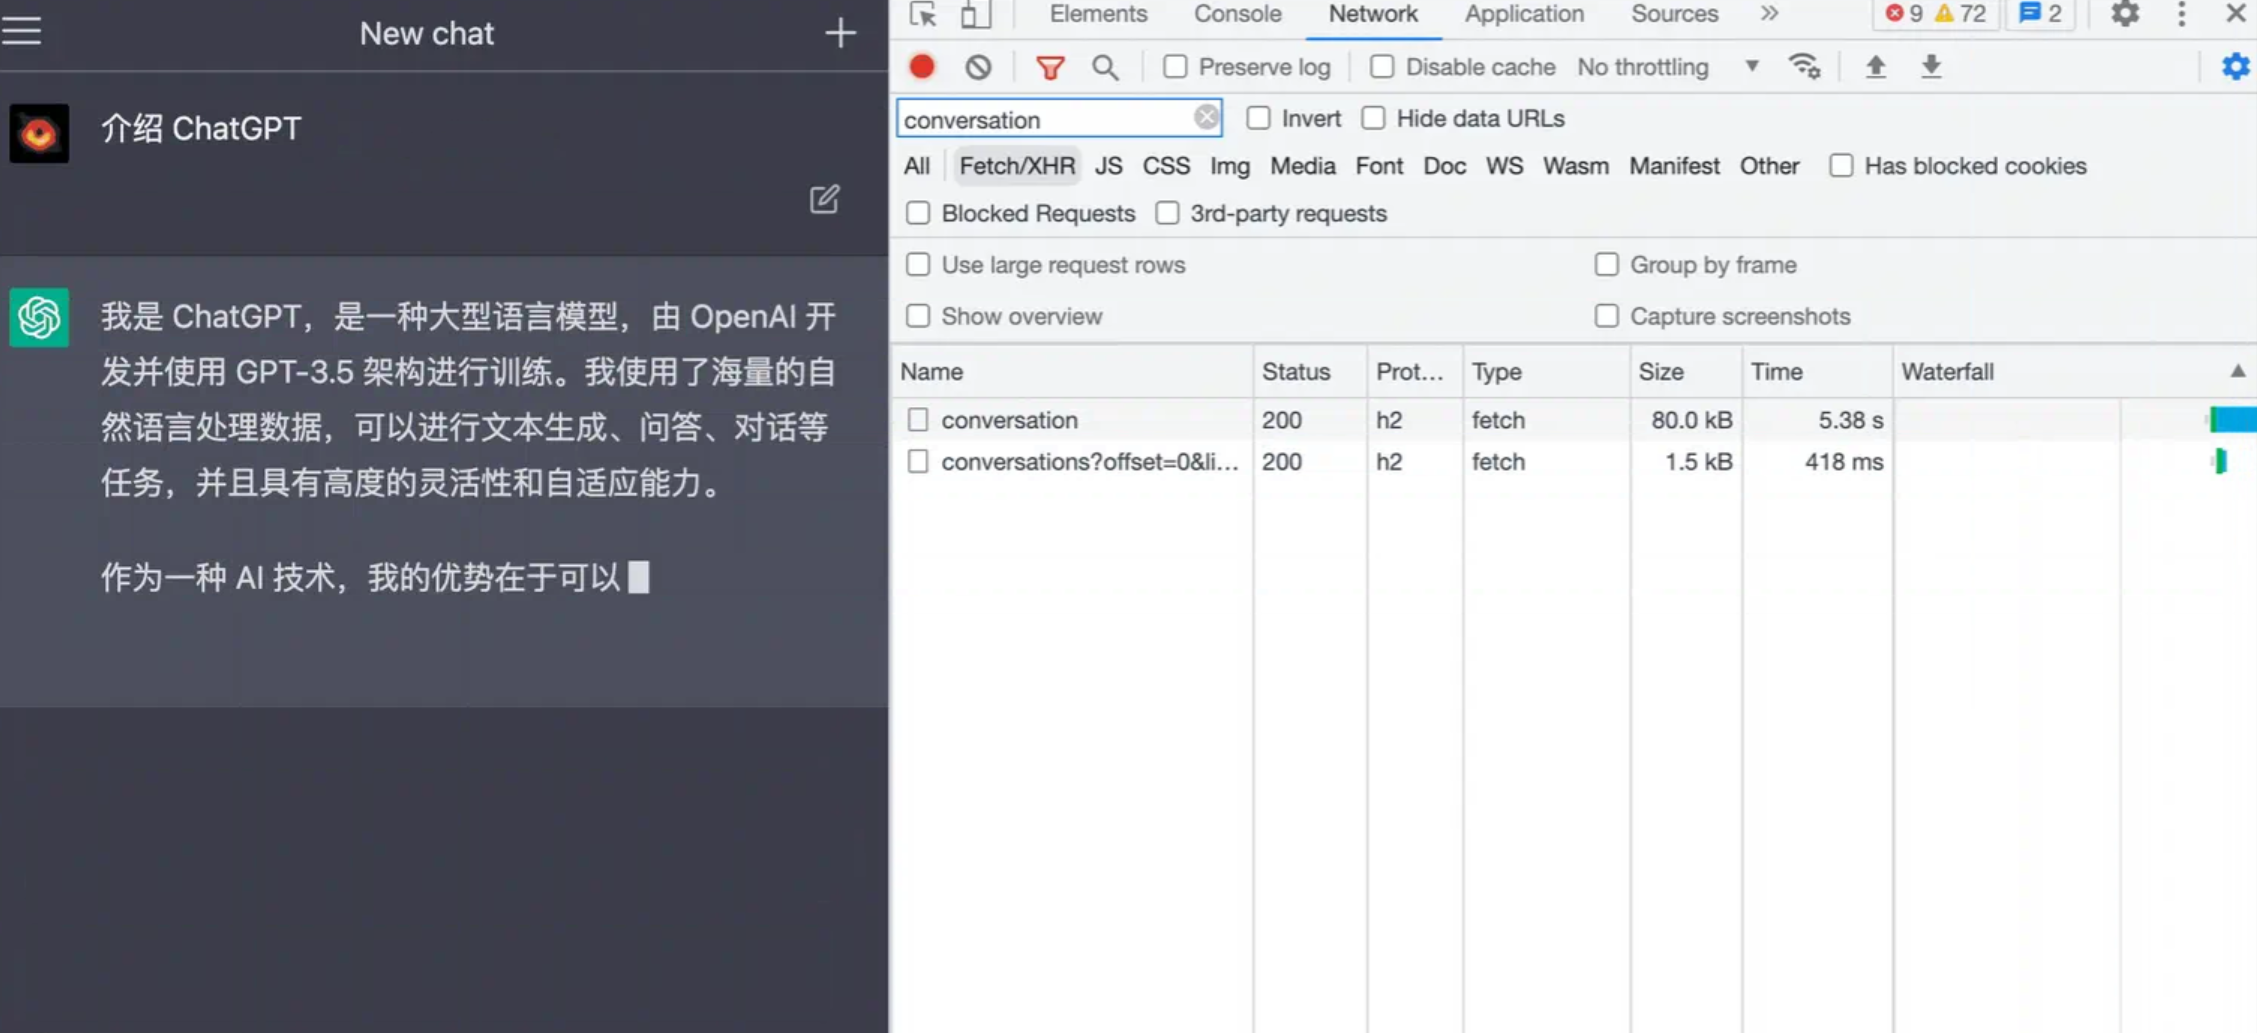Click the ChatGPT logo avatar

pyautogui.click(x=39, y=317)
